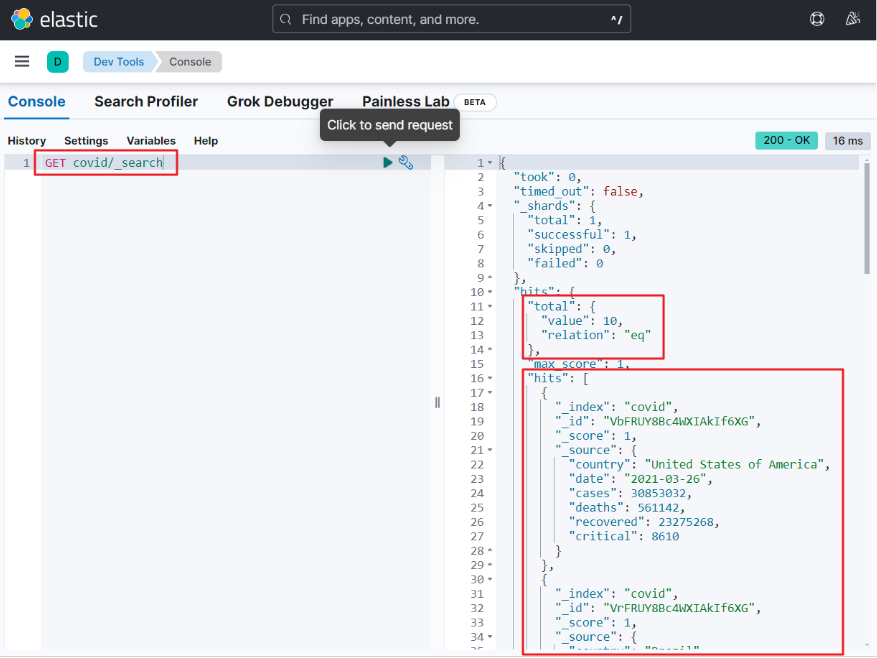Screen dimensions: 877x658
Task: Collapse the fold arrow at line 1
Action: click(490, 163)
